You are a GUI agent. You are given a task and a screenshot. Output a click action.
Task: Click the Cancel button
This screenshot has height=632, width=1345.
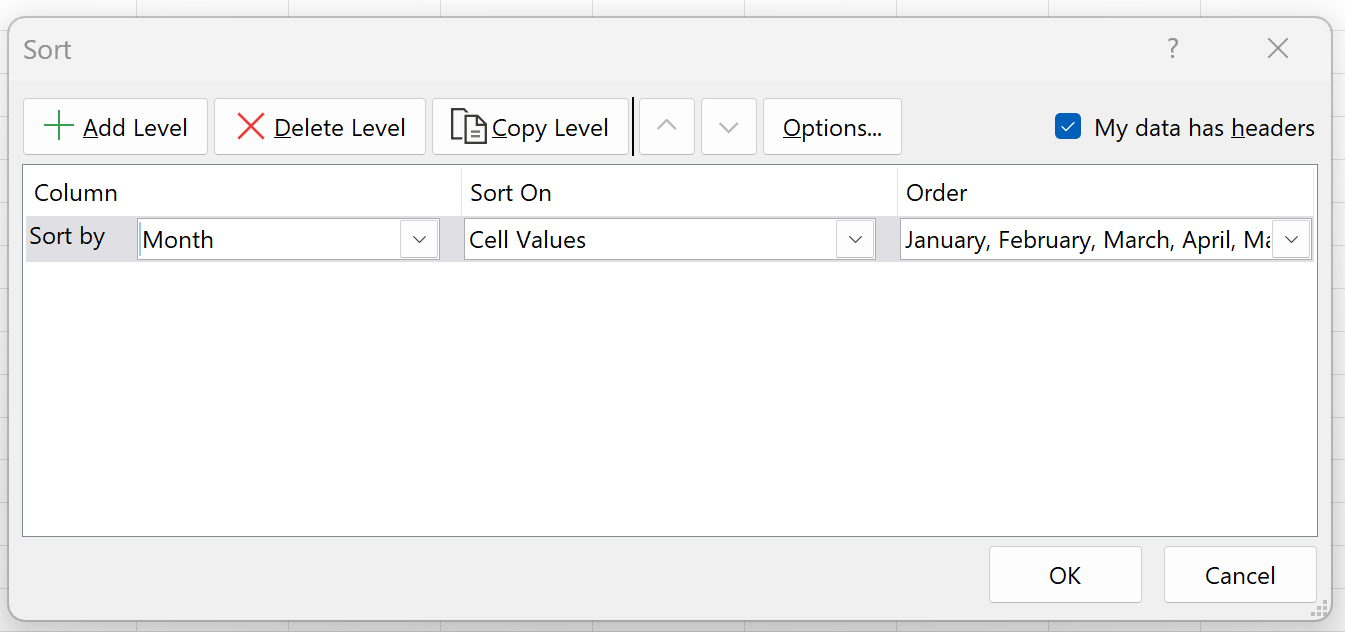click(1240, 575)
